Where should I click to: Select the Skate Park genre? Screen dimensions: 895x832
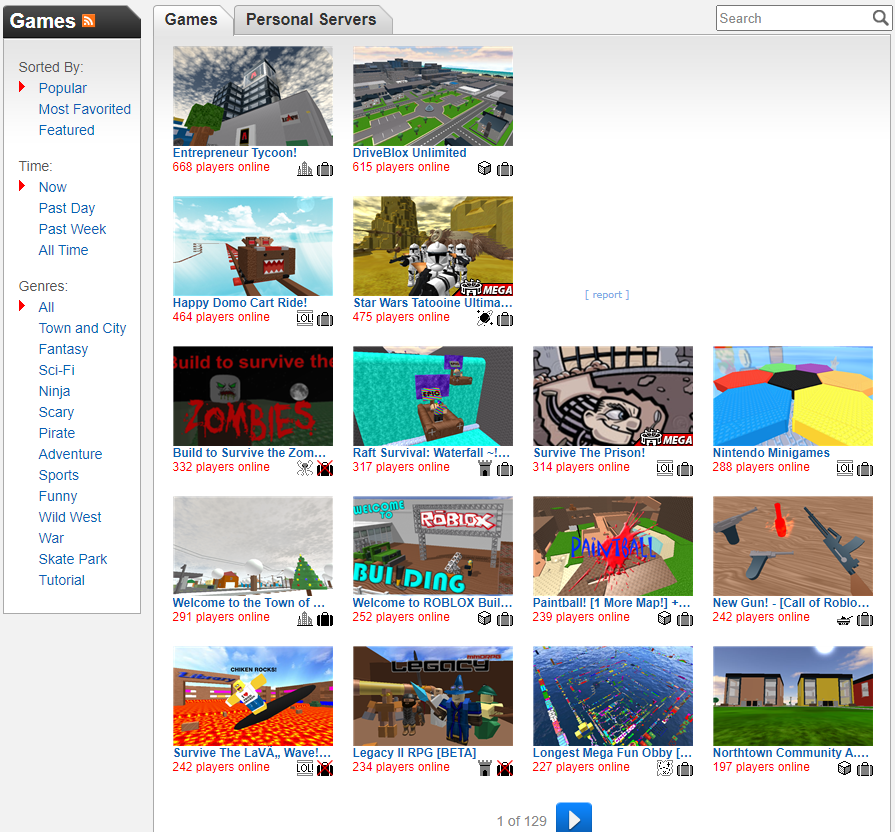pyautogui.click(x=73, y=559)
